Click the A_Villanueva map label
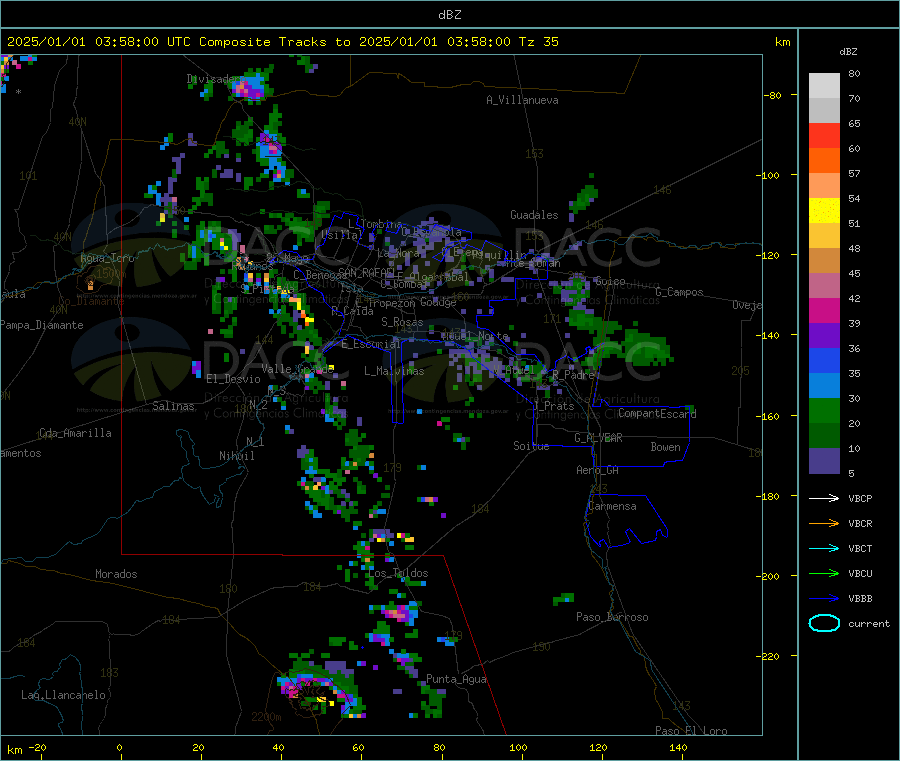This screenshot has width=900, height=761. [522, 100]
